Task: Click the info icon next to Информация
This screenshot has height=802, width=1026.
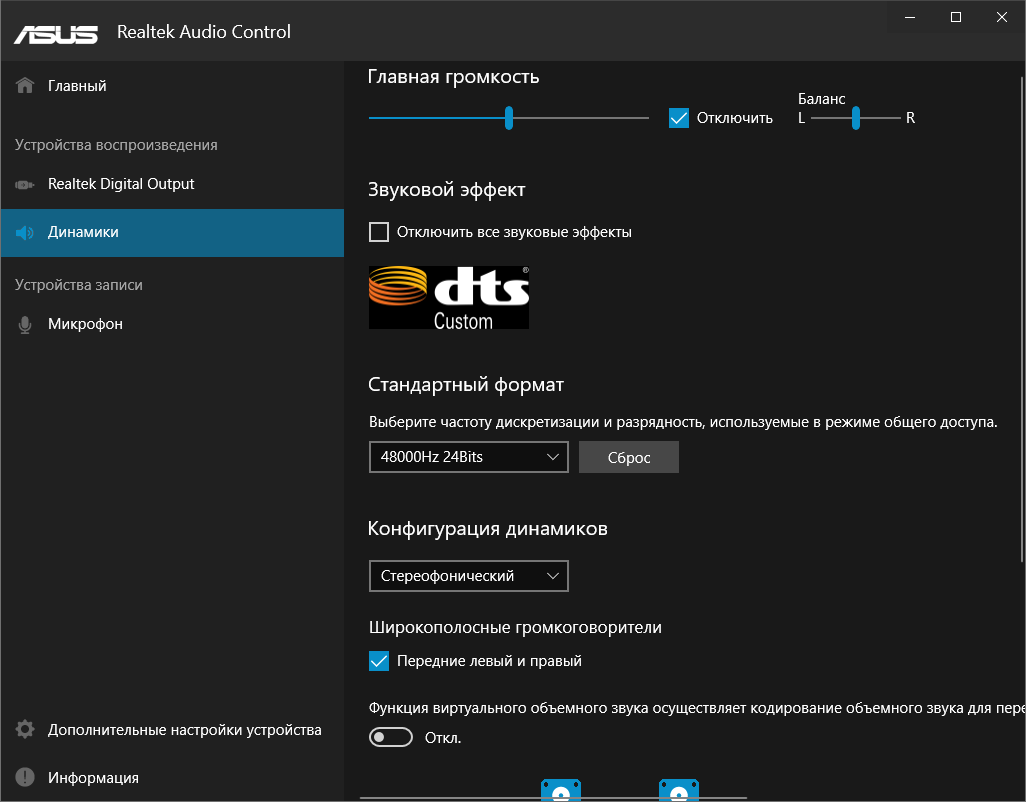Action: pos(24,777)
